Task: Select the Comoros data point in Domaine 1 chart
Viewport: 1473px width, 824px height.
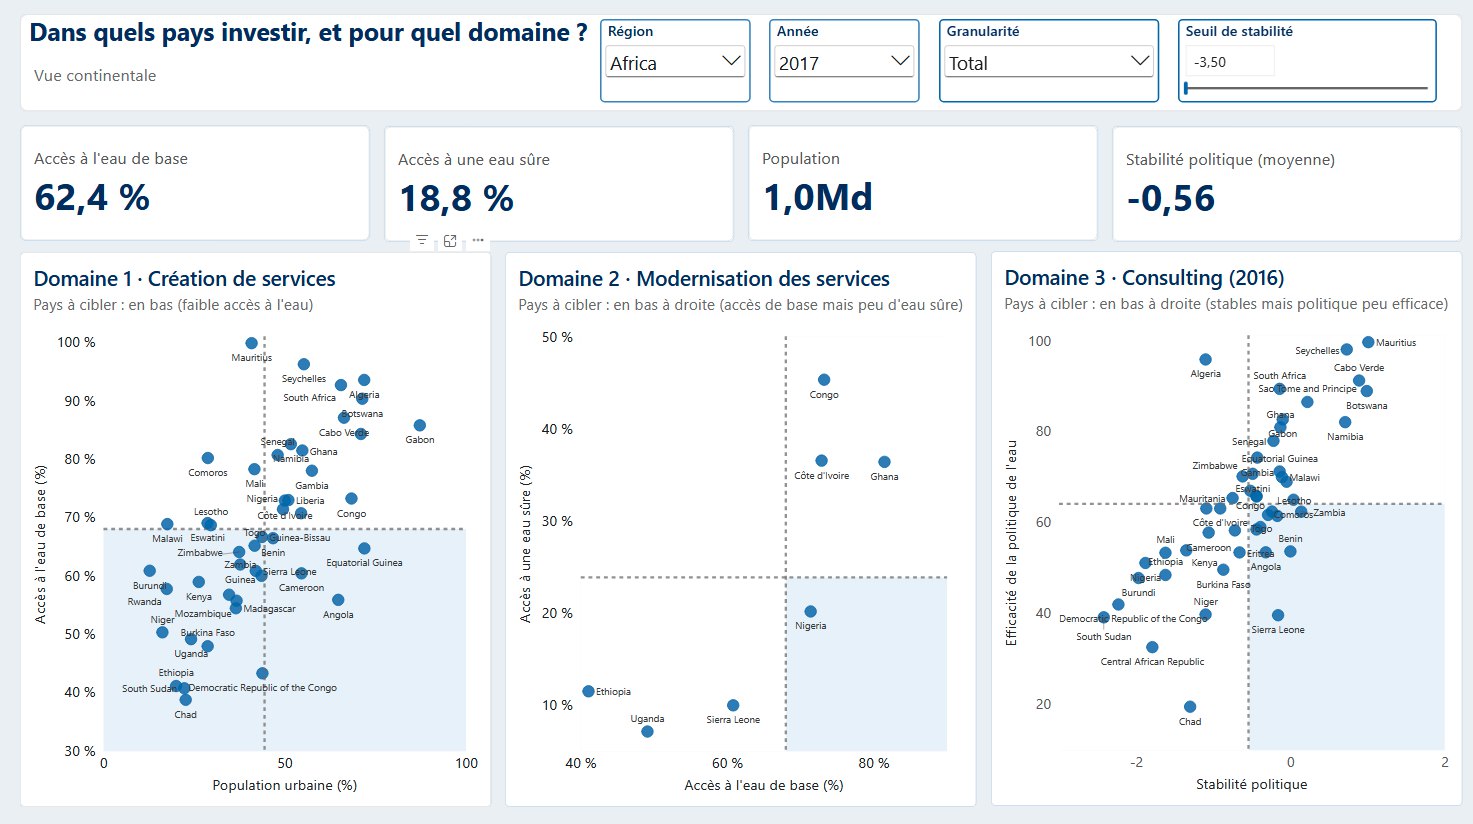Action: click(207, 458)
